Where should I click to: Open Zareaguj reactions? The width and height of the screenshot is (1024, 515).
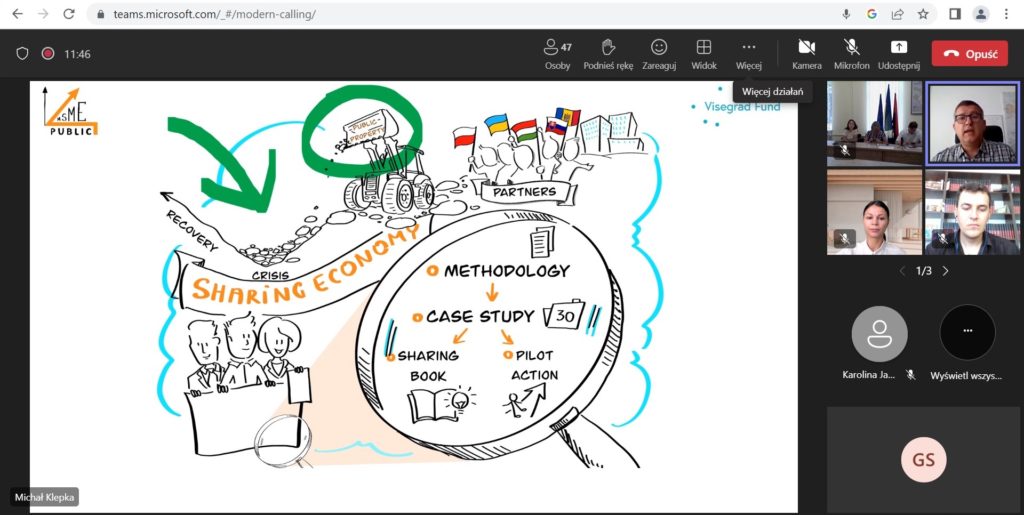(659, 54)
